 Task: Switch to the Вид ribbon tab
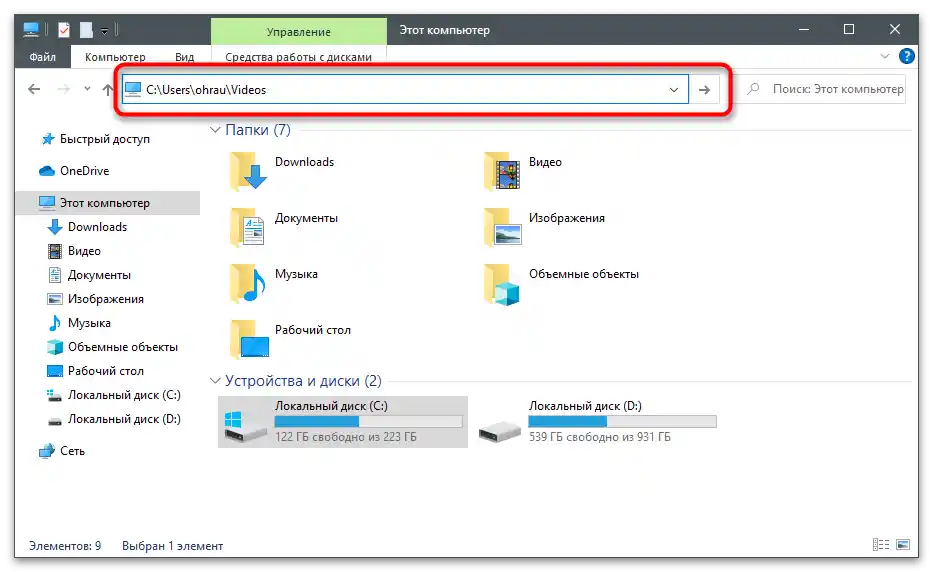point(184,57)
